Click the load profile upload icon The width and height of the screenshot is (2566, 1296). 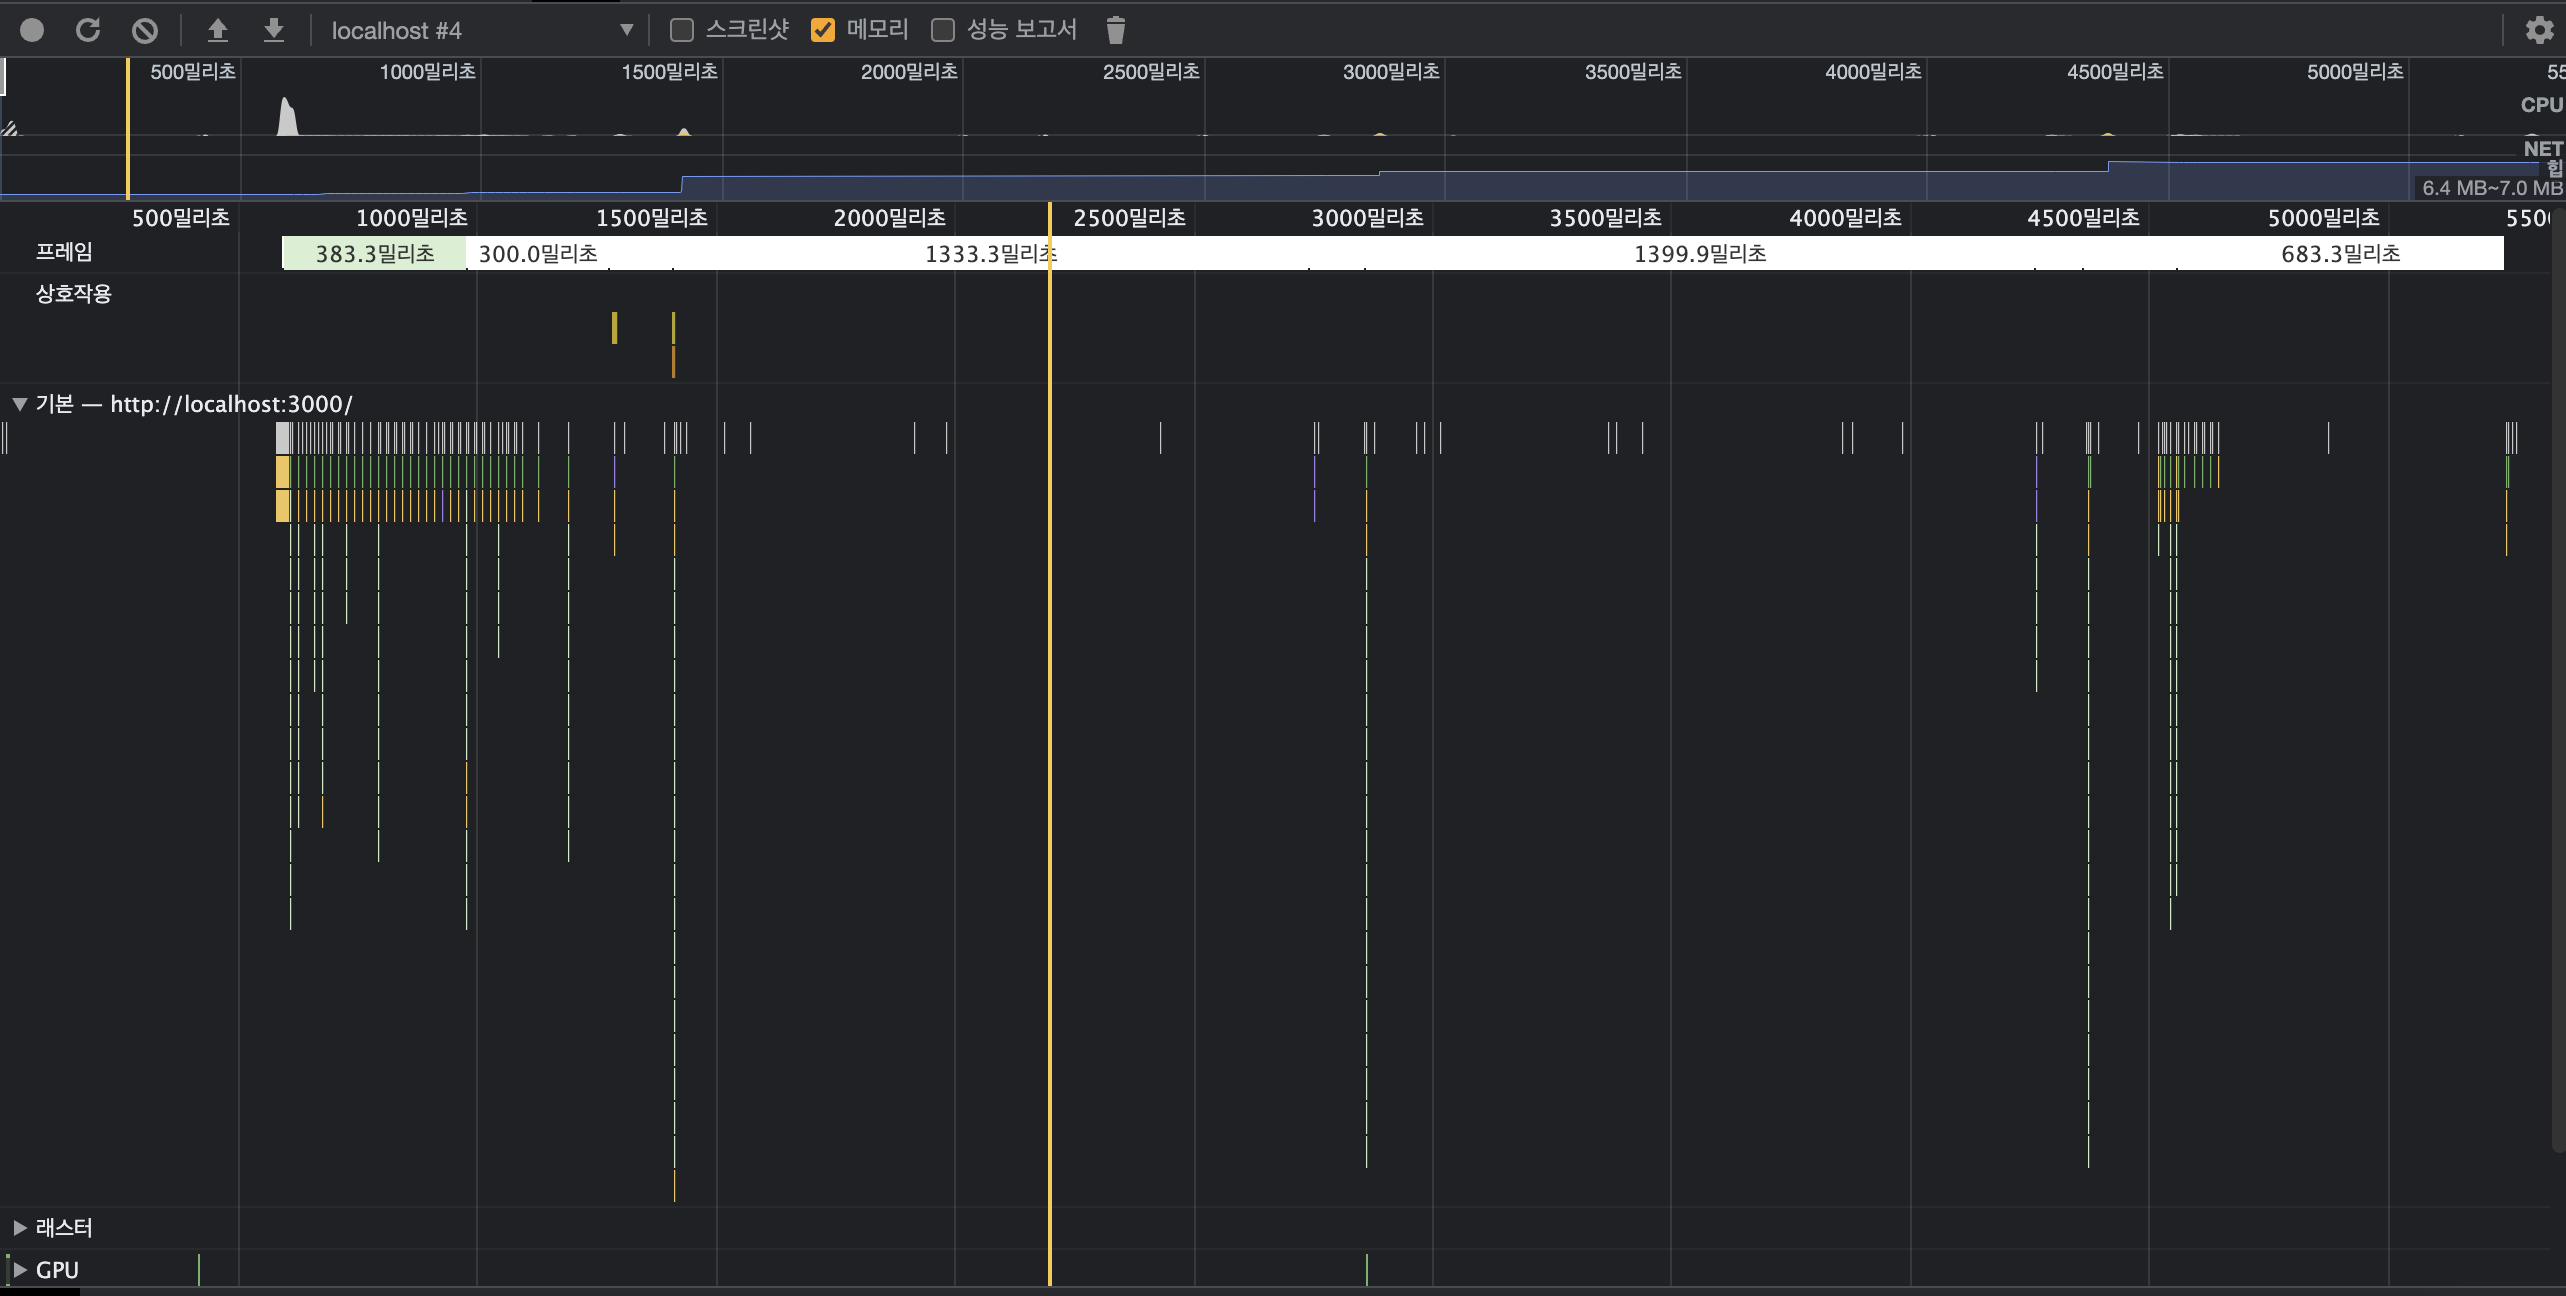pyautogui.click(x=217, y=30)
